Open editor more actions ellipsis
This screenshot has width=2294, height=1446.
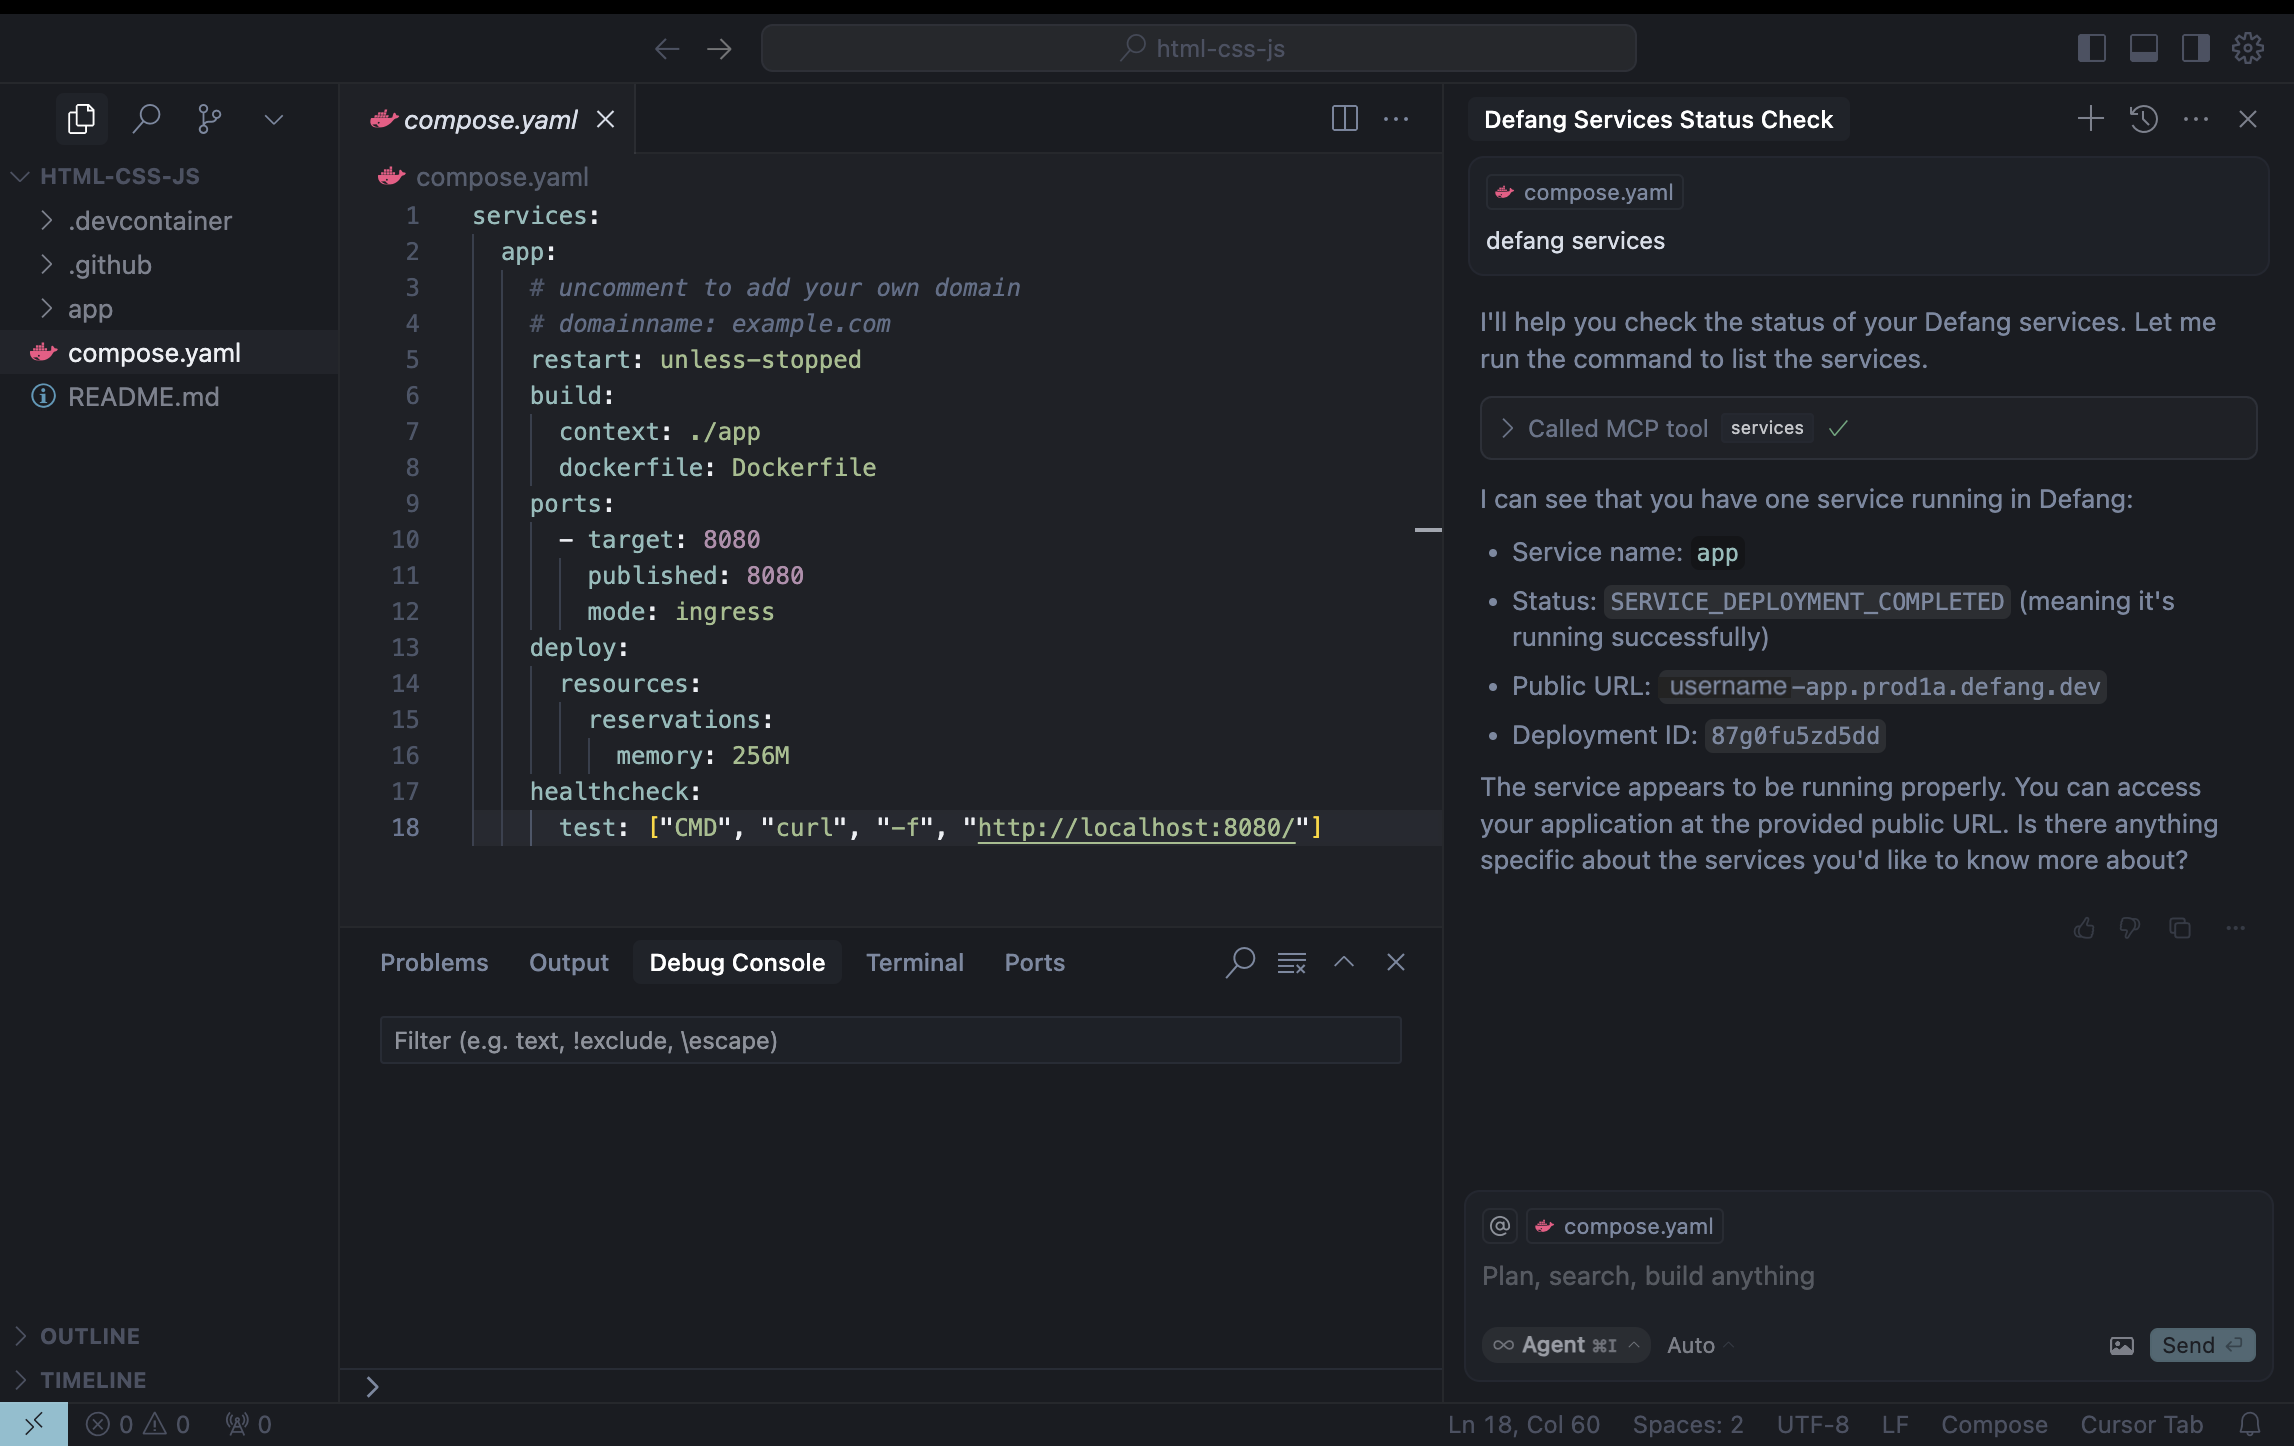coord(1396,119)
